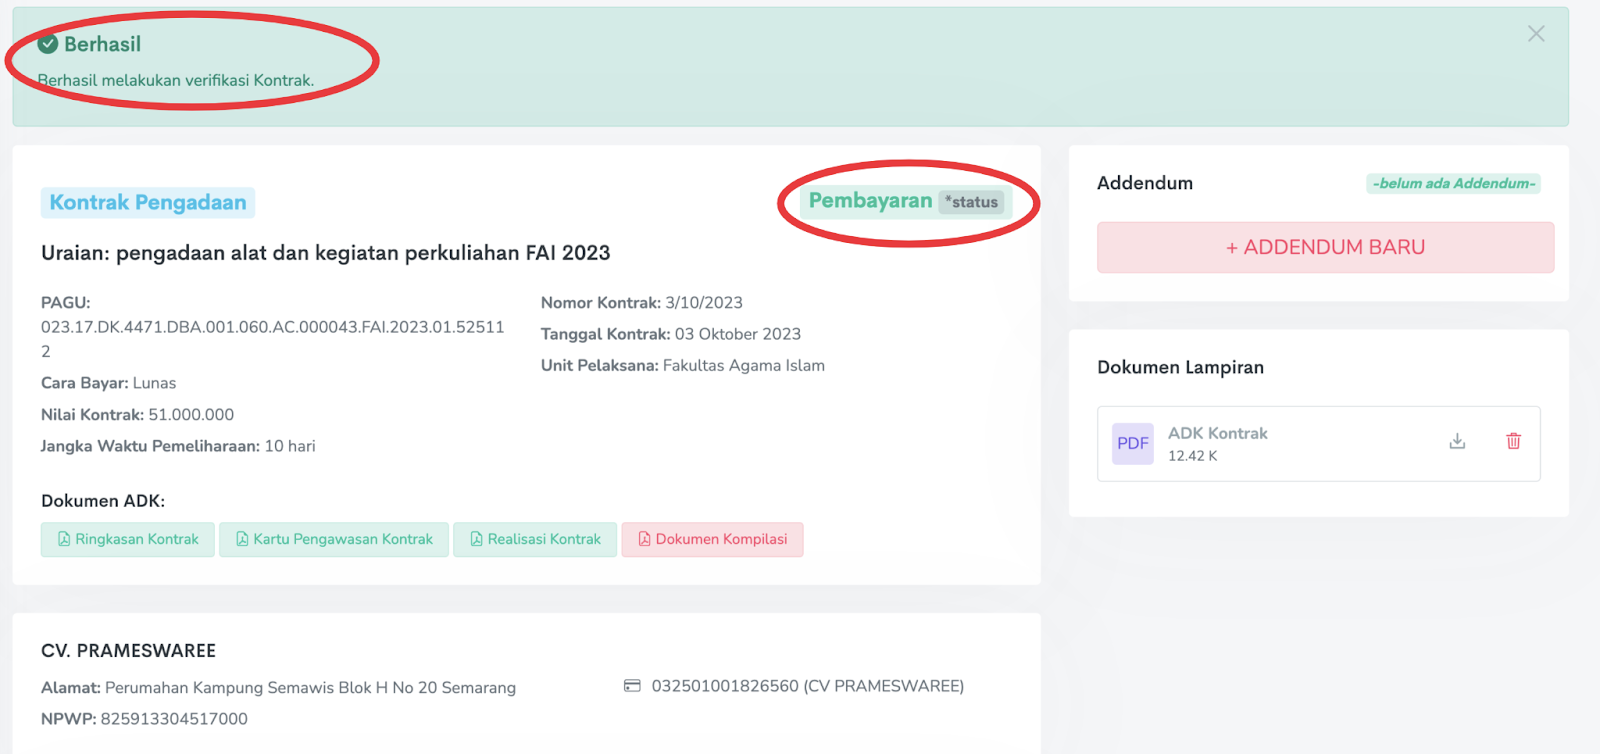Download the ADK Kontrak PDF file
The image size is (1600, 754).
1457,441
